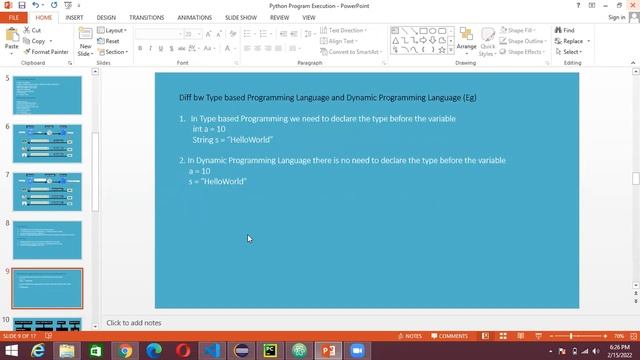640x360 pixels.
Task: Open font name dropdown
Action: pyautogui.click(x=180, y=34)
